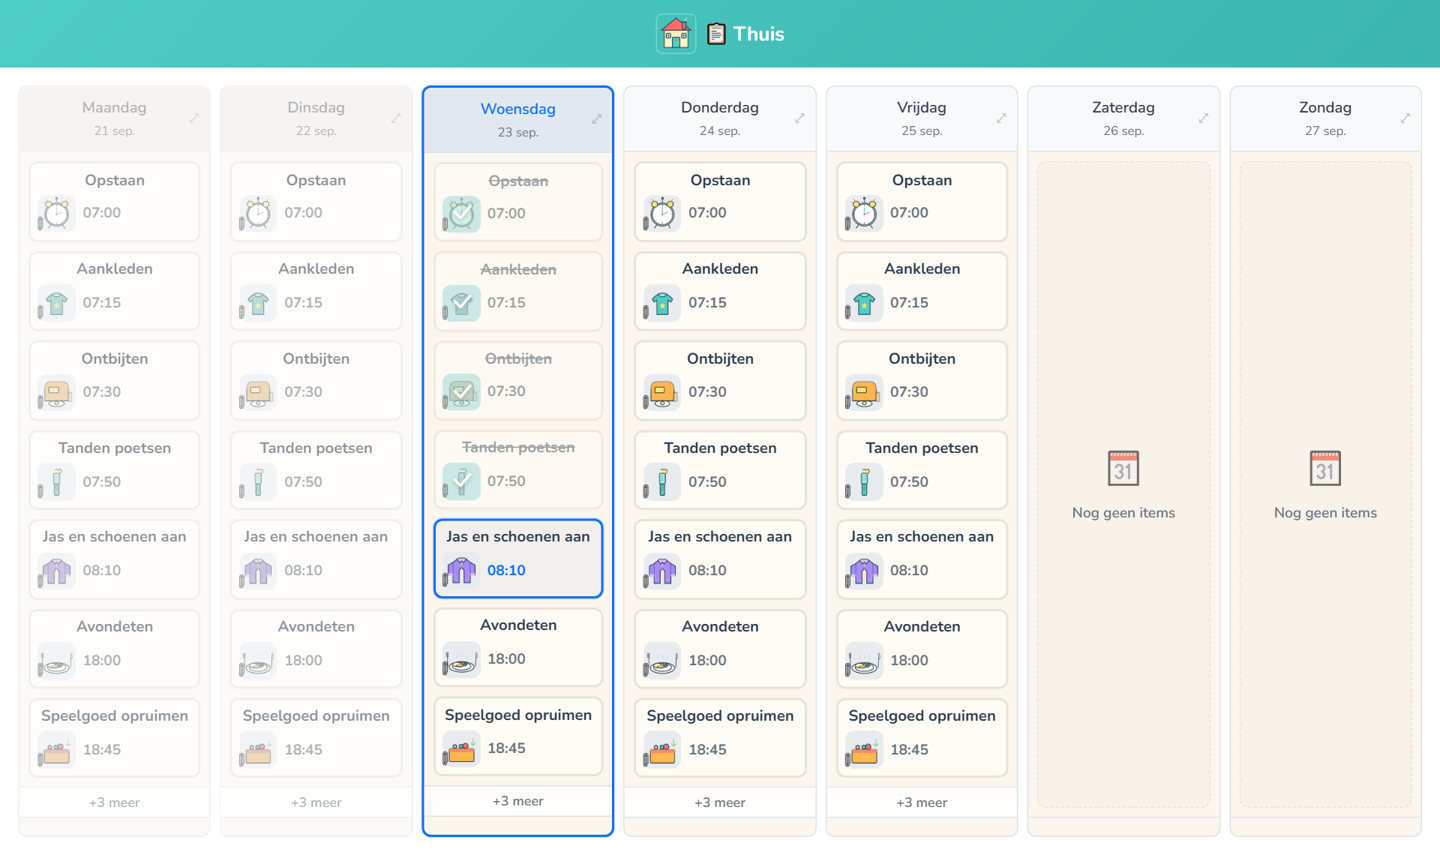Expand the Woensdag column
Viewport: 1440px width, 855px height.
[597, 119]
